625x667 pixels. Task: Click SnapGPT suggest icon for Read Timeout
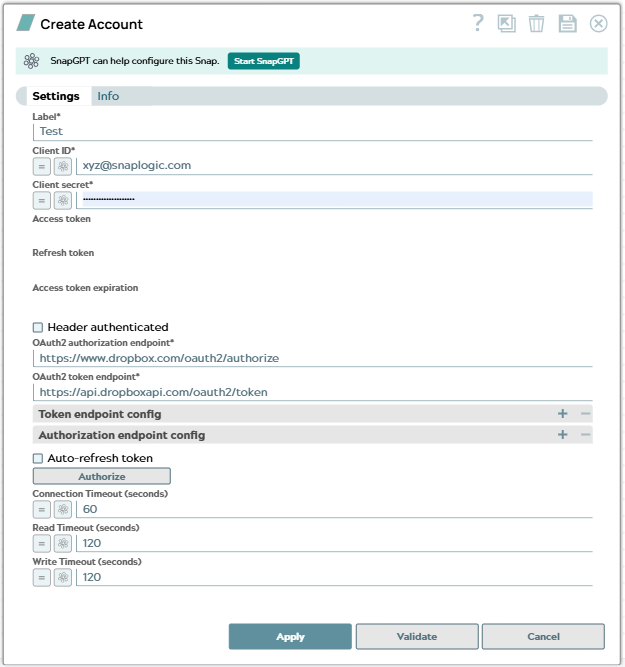(x=63, y=543)
